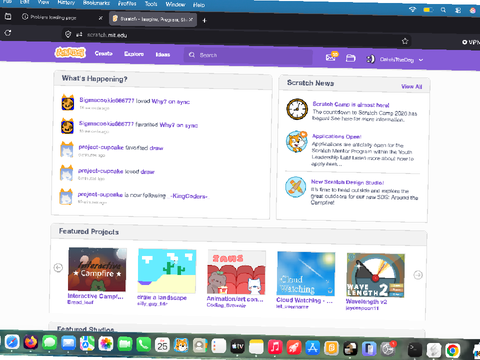Click the avatar beside project-cupcake is now following
Screen dimensions: 480x360
66,197
